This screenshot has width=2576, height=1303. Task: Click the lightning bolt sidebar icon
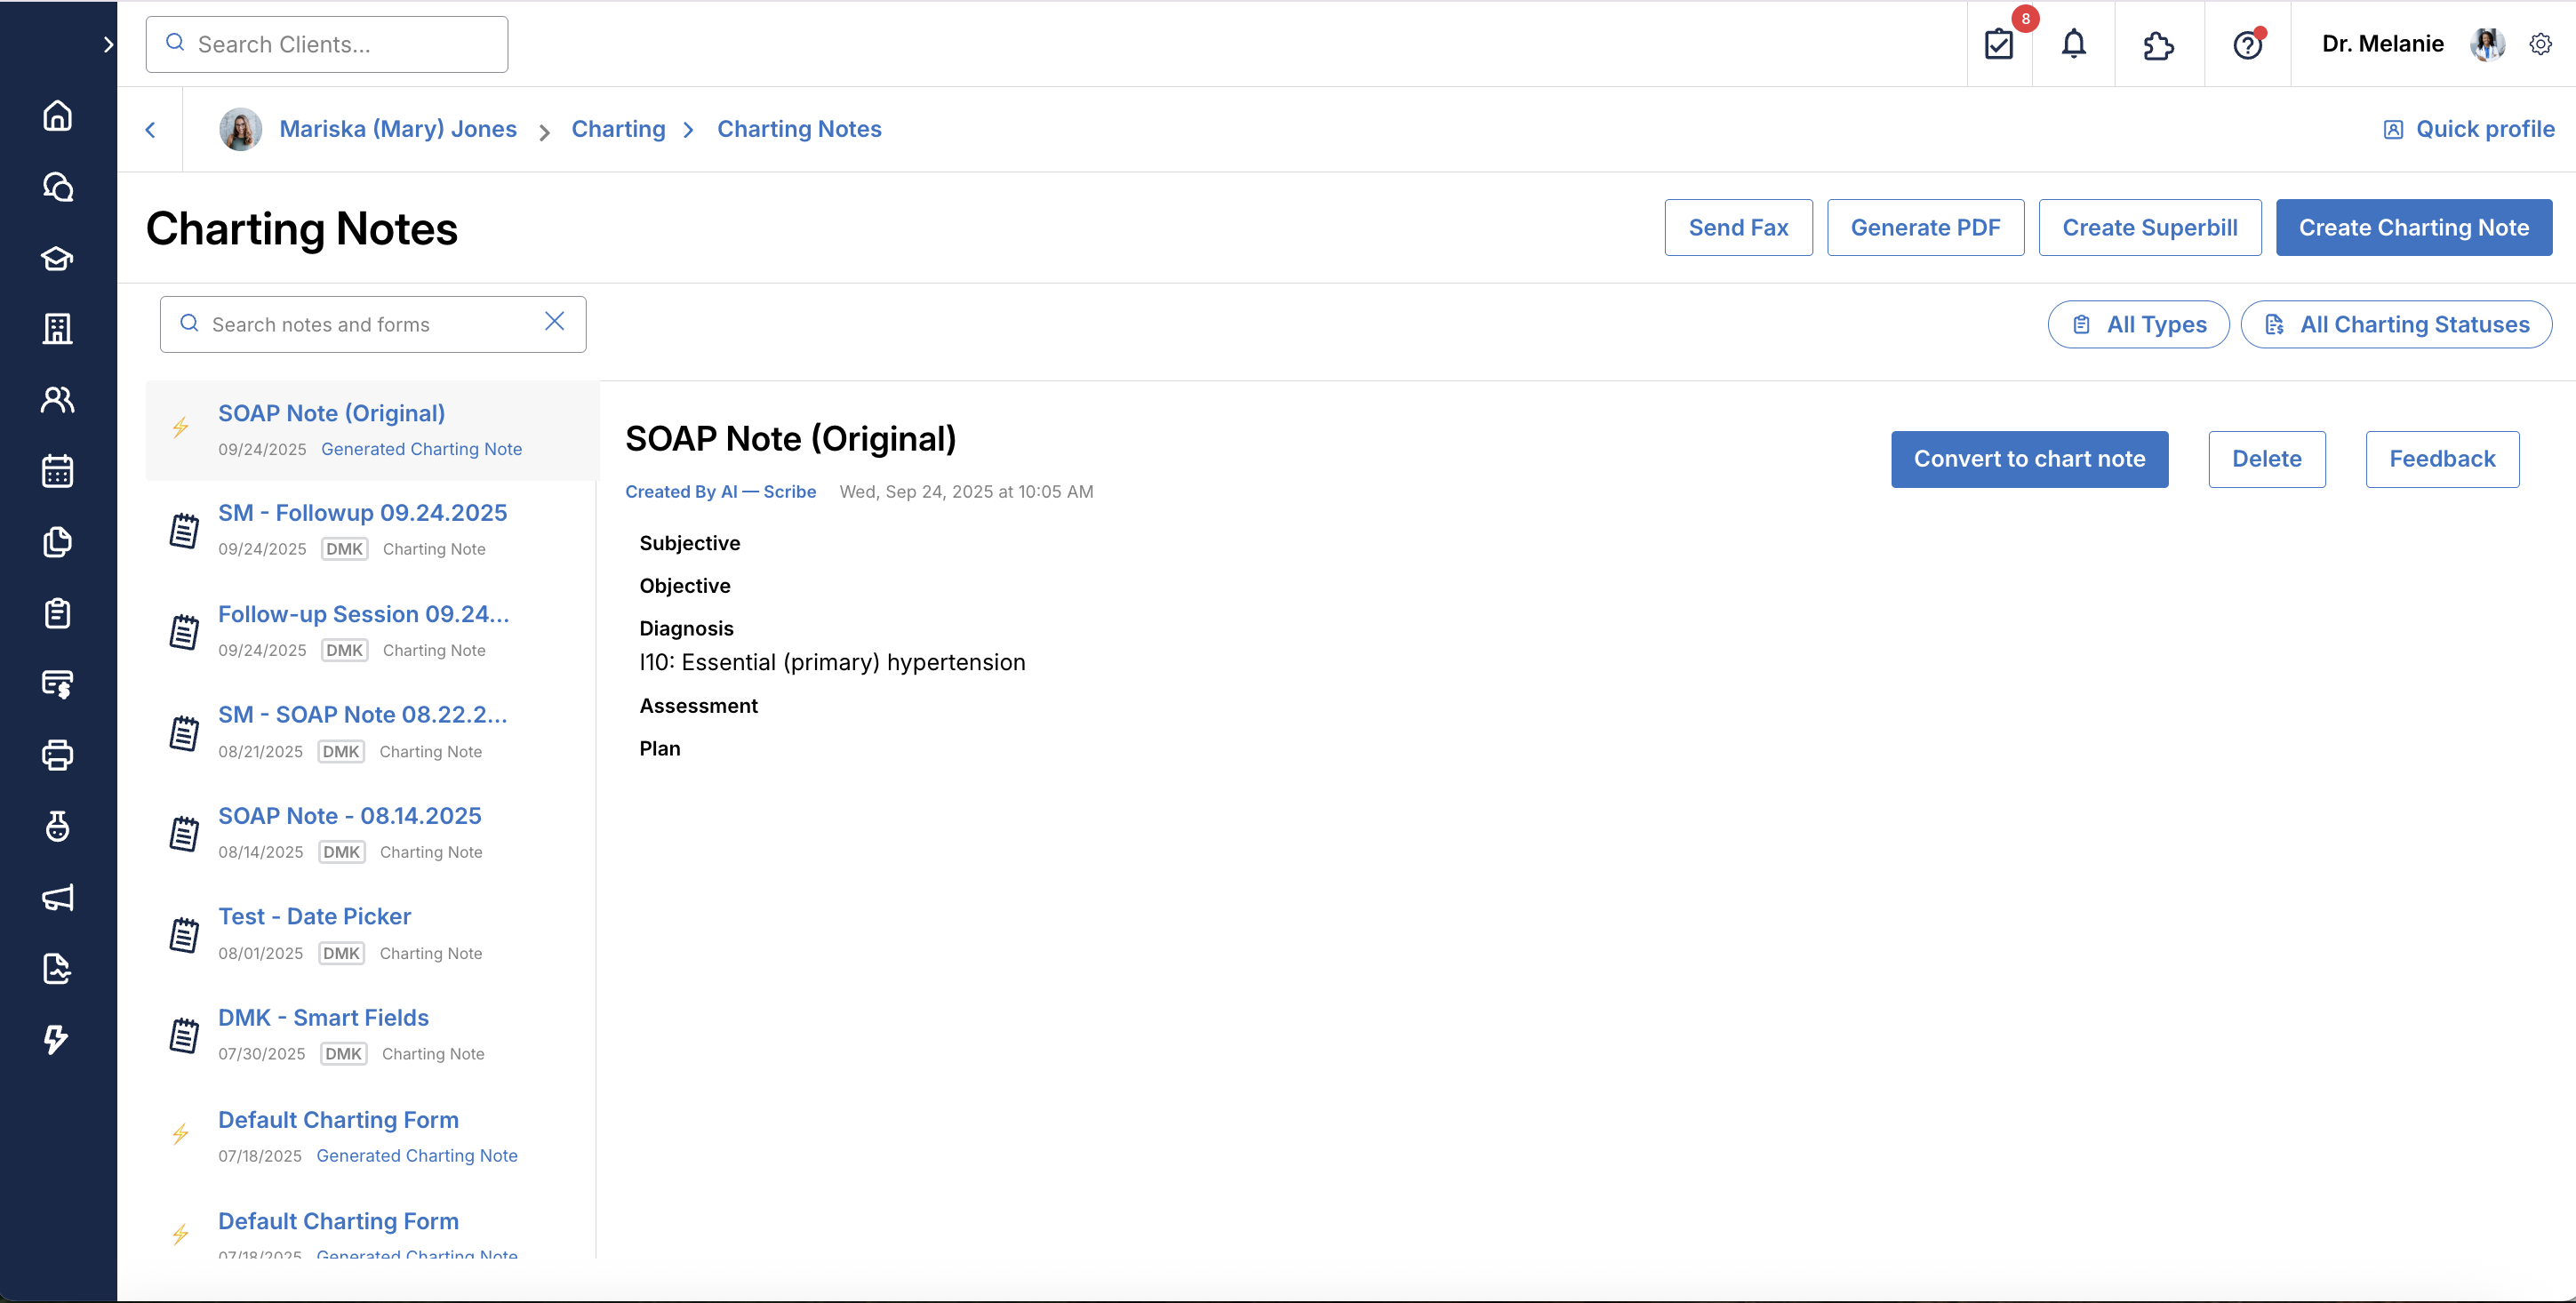coord(57,1039)
